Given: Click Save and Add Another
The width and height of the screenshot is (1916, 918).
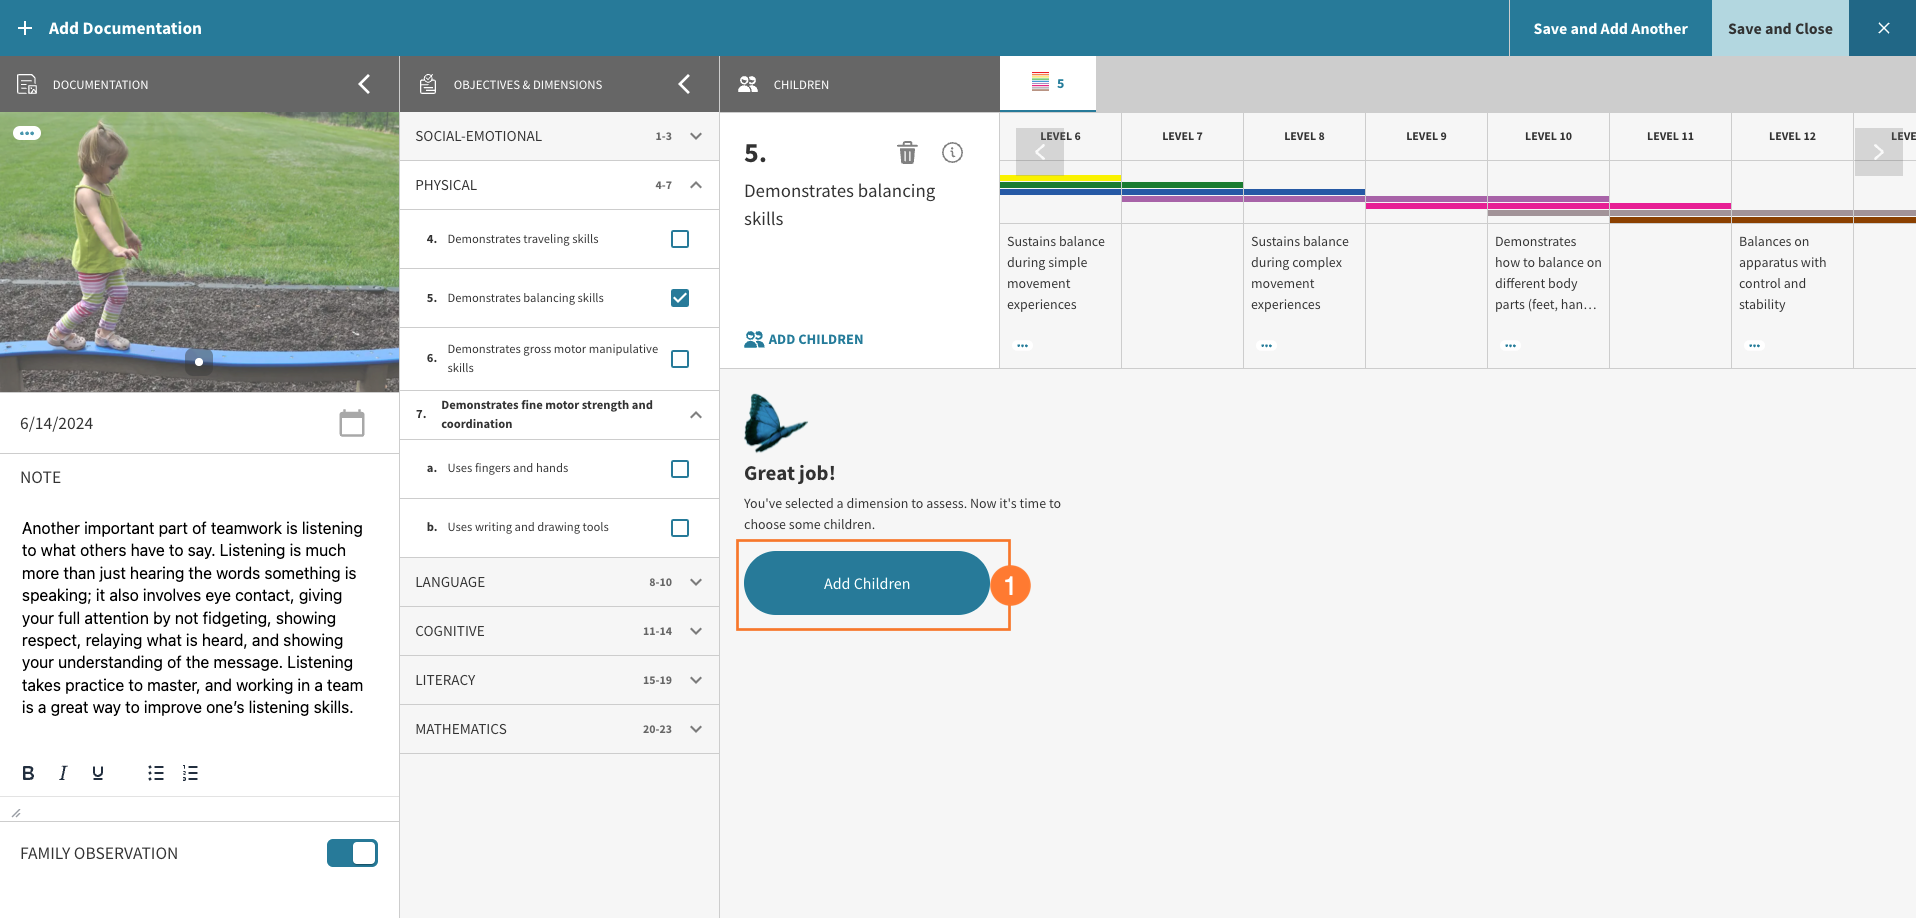Looking at the screenshot, I should tap(1609, 28).
